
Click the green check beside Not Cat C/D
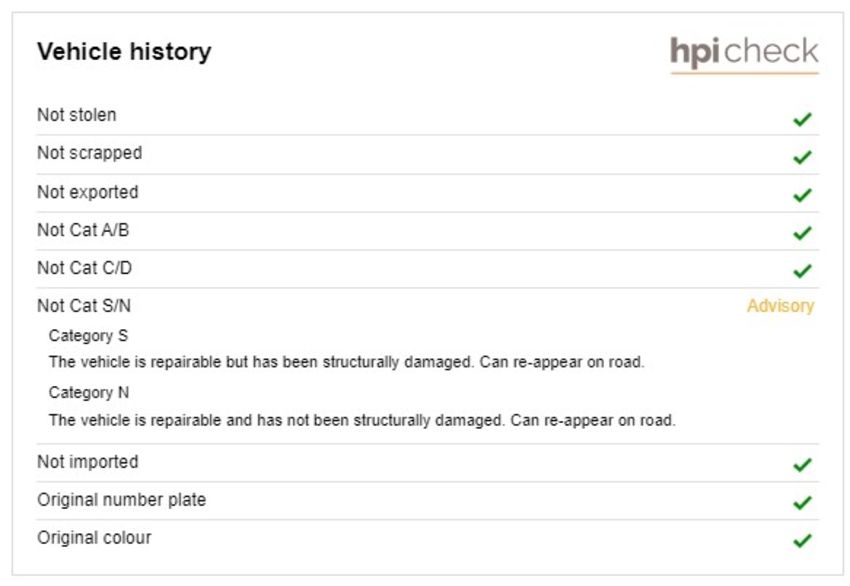[x=802, y=271]
